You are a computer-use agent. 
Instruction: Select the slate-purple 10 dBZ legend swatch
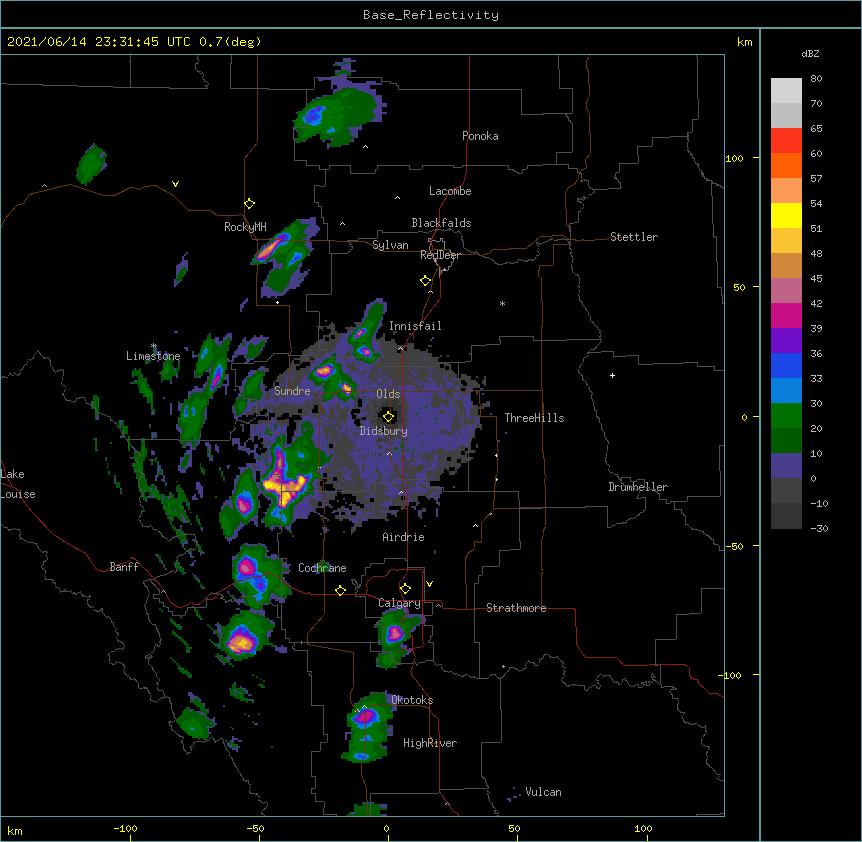tap(786, 466)
